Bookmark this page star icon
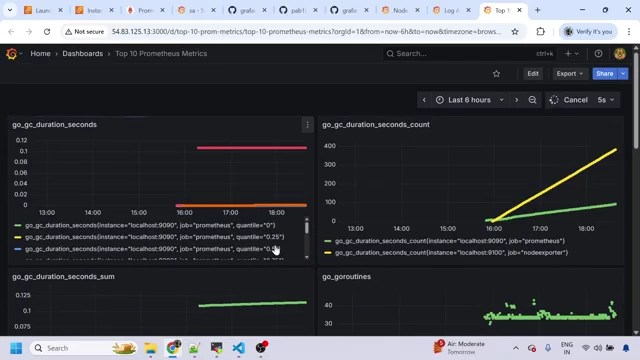The width and height of the screenshot is (640, 360). (x=515, y=31)
